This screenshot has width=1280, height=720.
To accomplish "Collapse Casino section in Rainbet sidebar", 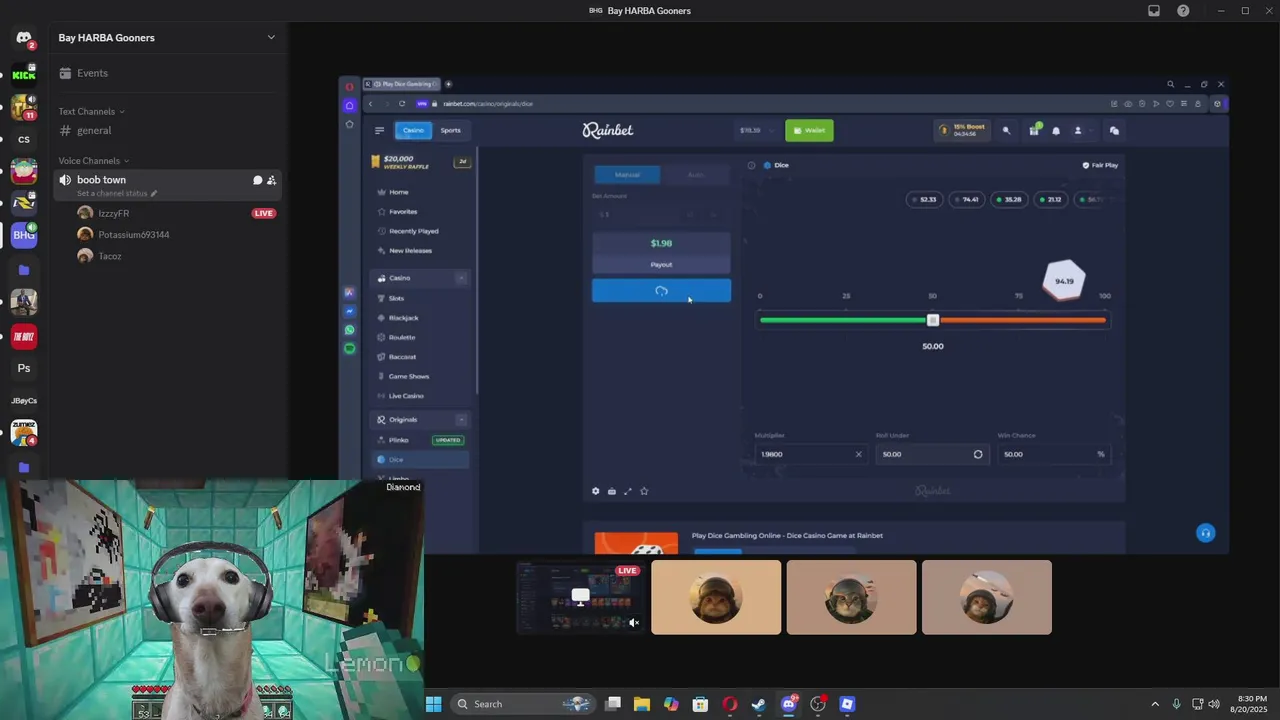I will click(461, 278).
